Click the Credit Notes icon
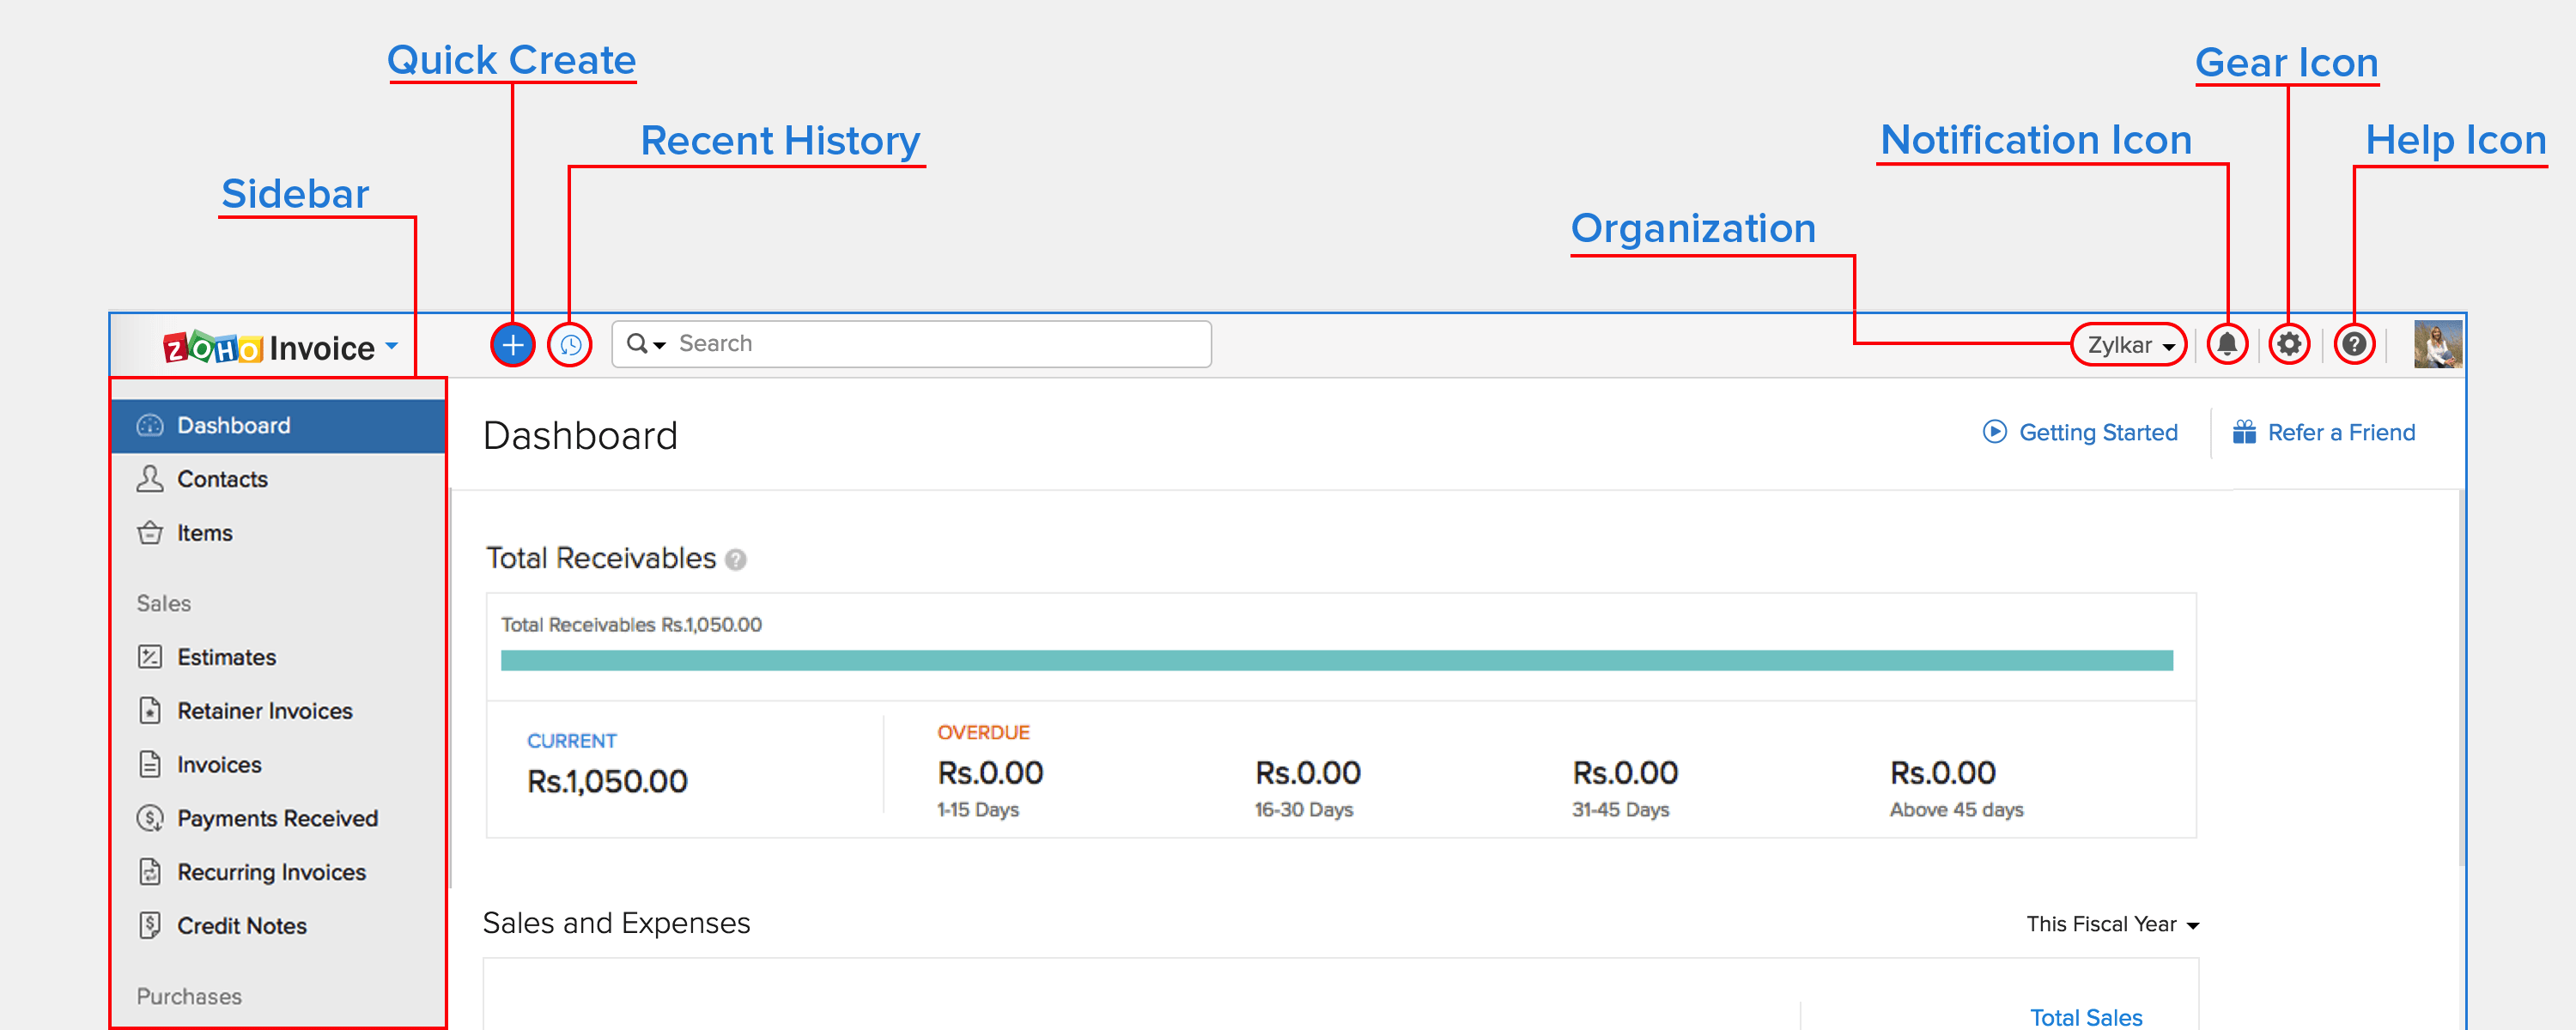The height and width of the screenshot is (1030, 2576). (150, 926)
